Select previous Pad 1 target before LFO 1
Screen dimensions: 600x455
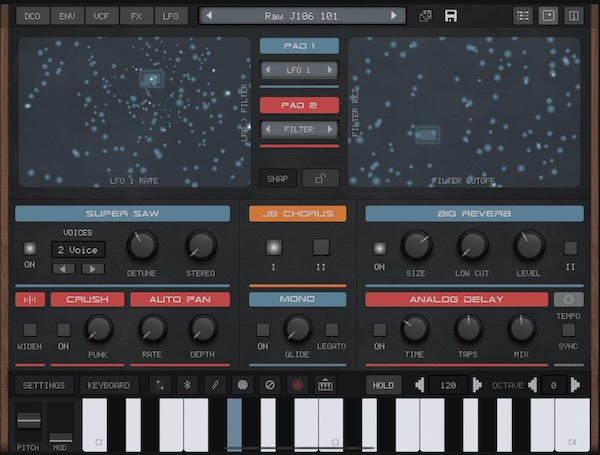pyautogui.click(x=268, y=70)
